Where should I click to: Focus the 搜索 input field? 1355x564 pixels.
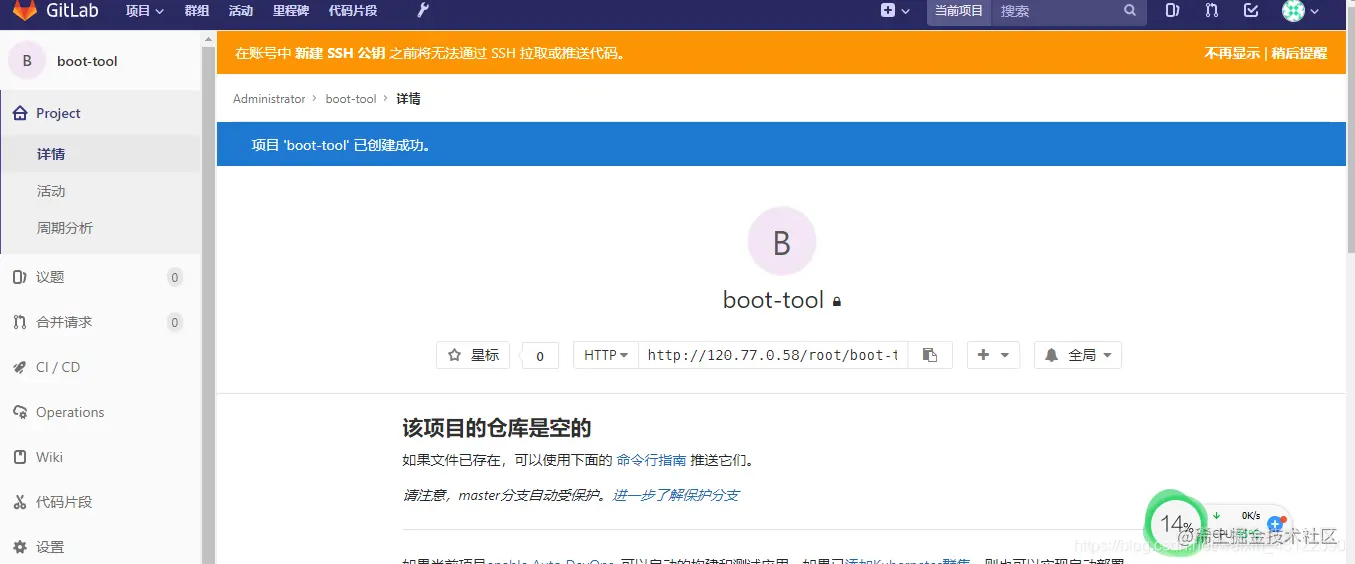(x=1056, y=11)
